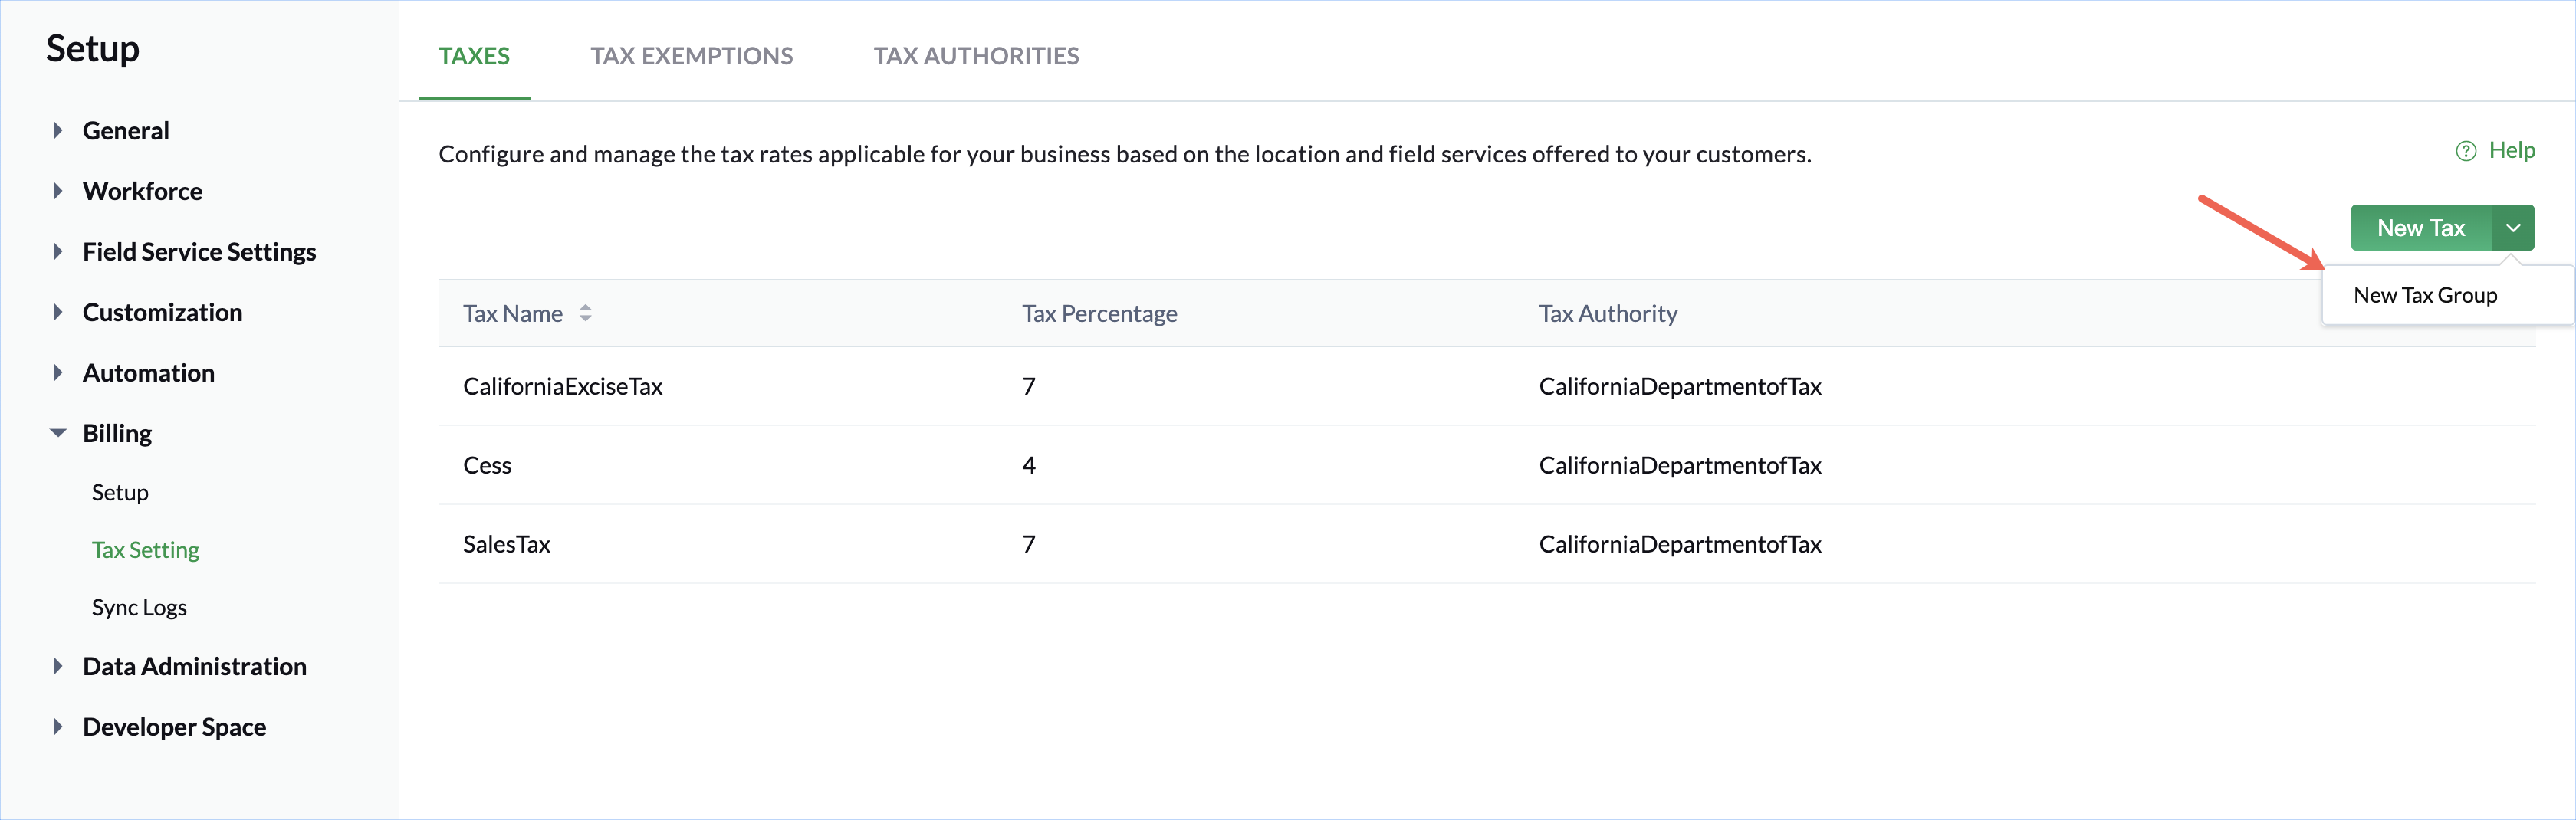Click CaliforniaDepartmentofTax in the SalesTax row

tap(1680, 544)
